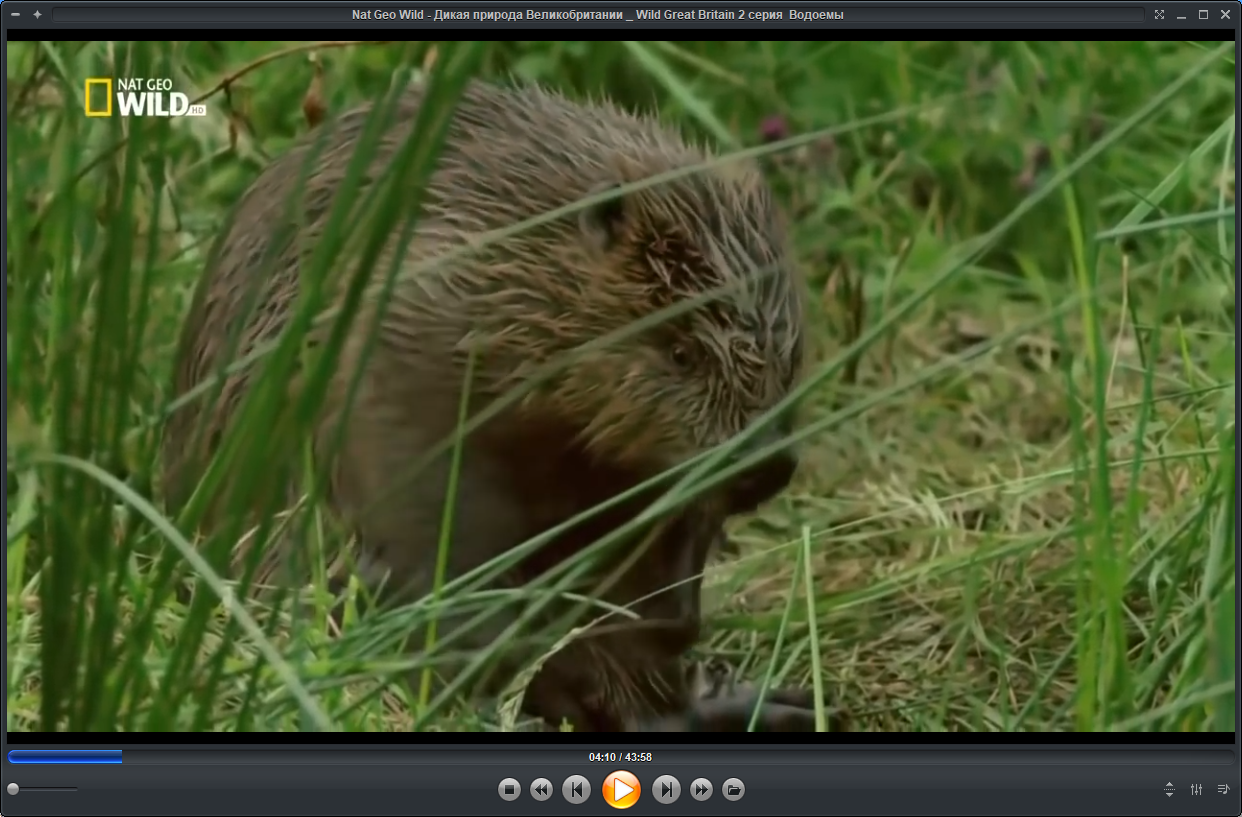Viewport: 1242px width, 817px height.
Task: Maximize the player window
Action: 1203,15
